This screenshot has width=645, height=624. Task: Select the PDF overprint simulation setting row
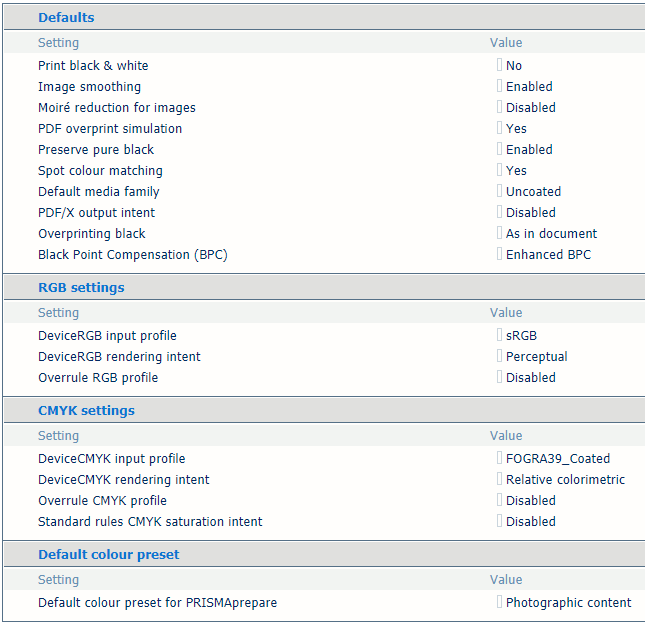(325, 128)
